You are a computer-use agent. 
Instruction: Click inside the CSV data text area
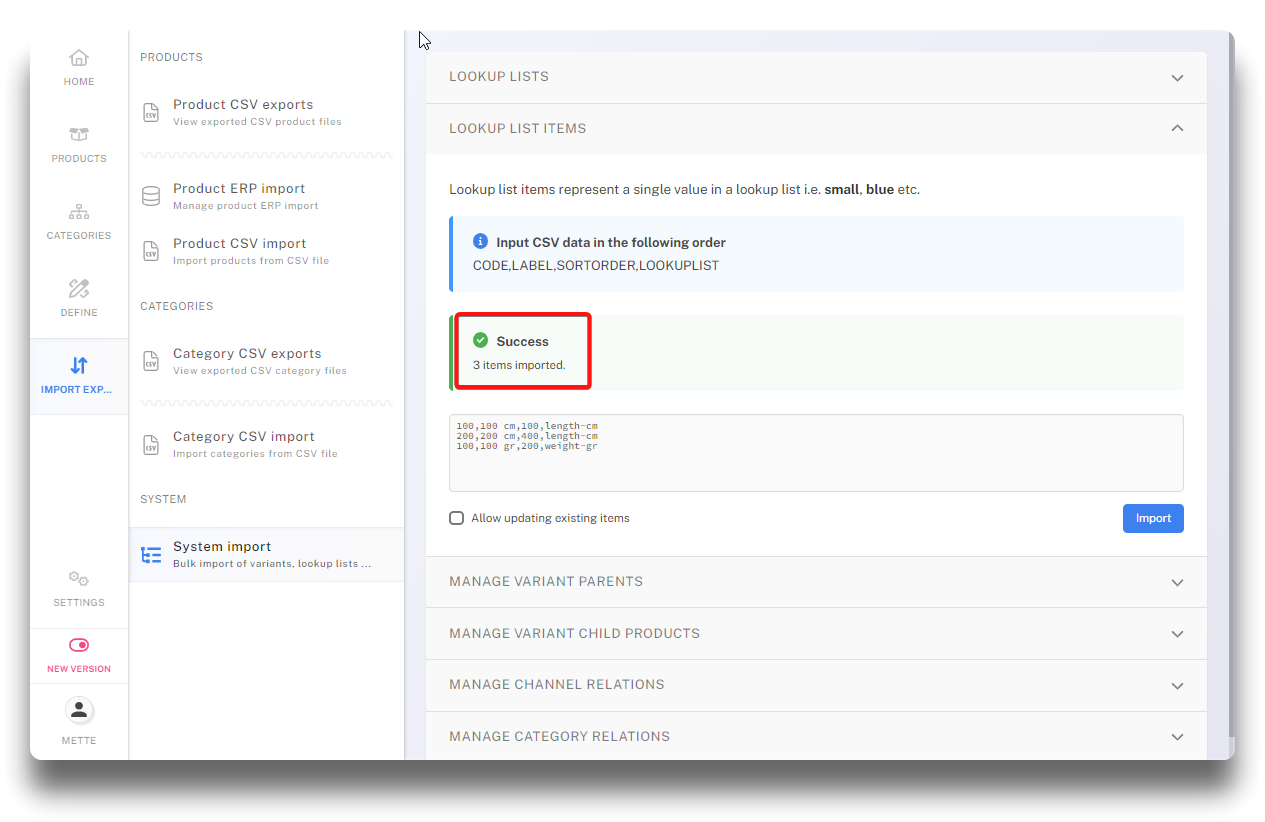pyautogui.click(x=815, y=465)
